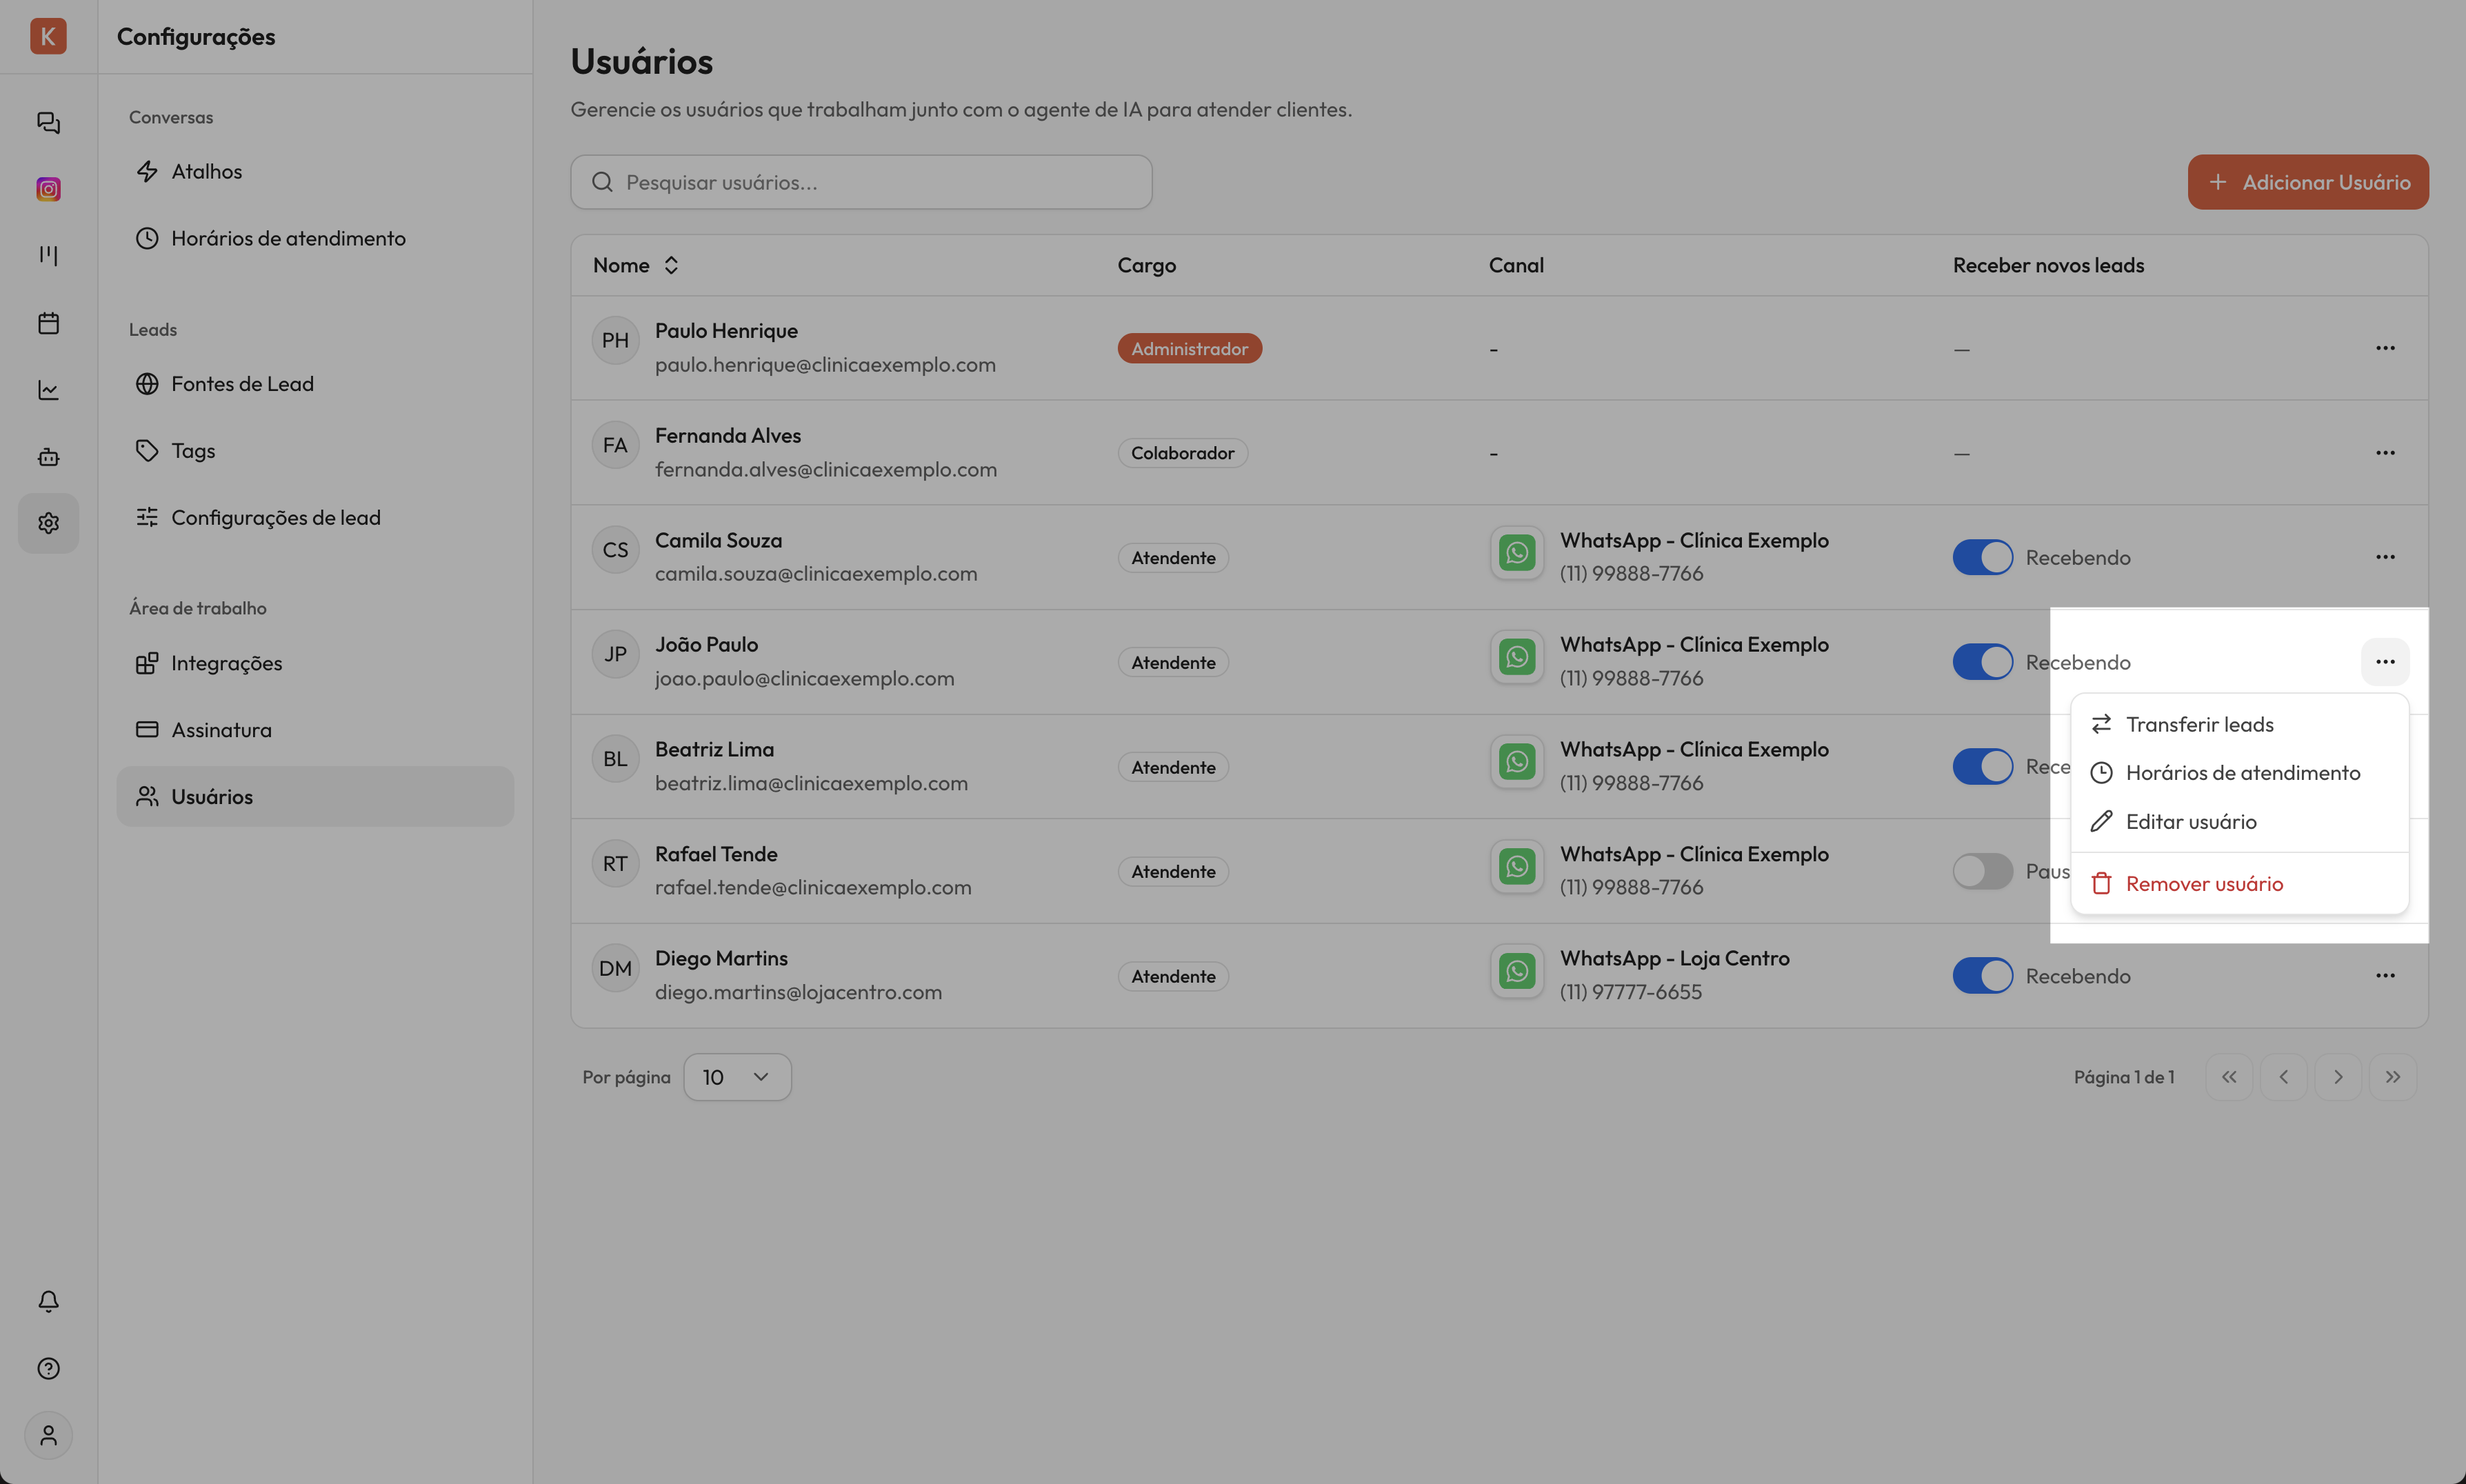This screenshot has width=2466, height=1484.
Task: Open the user profile icon at bottom
Action: point(48,1435)
